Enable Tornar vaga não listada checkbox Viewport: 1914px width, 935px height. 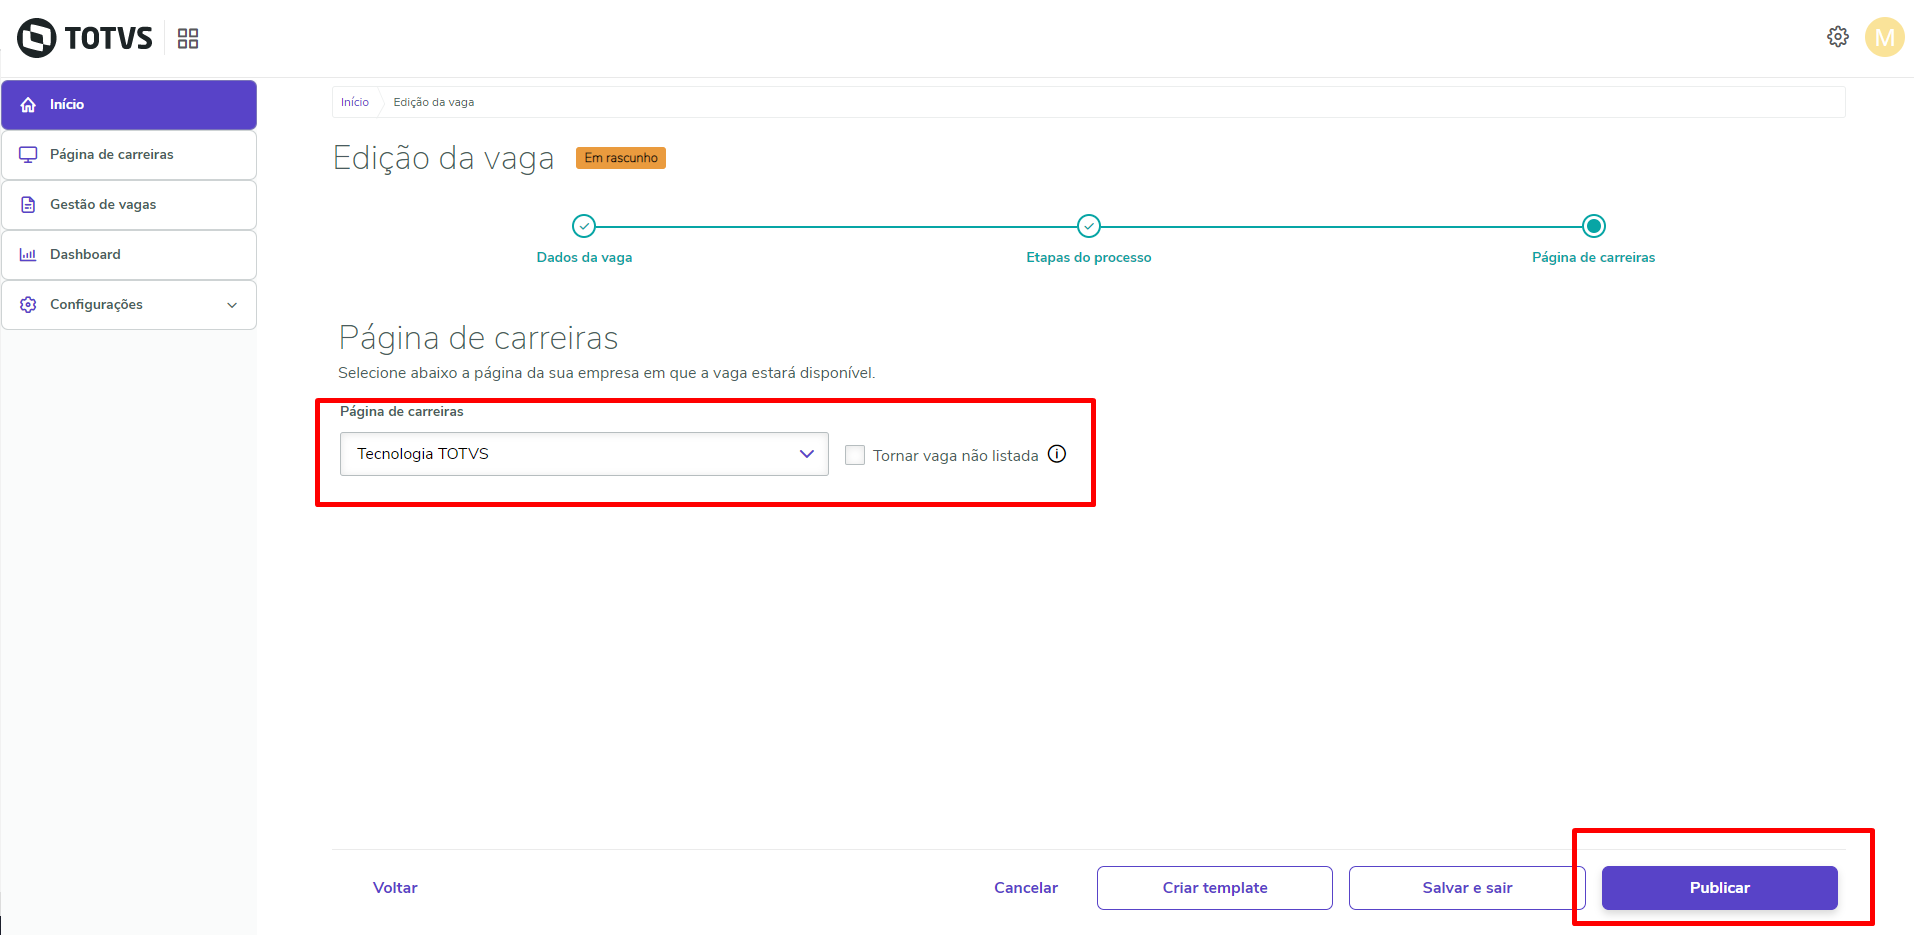click(855, 455)
